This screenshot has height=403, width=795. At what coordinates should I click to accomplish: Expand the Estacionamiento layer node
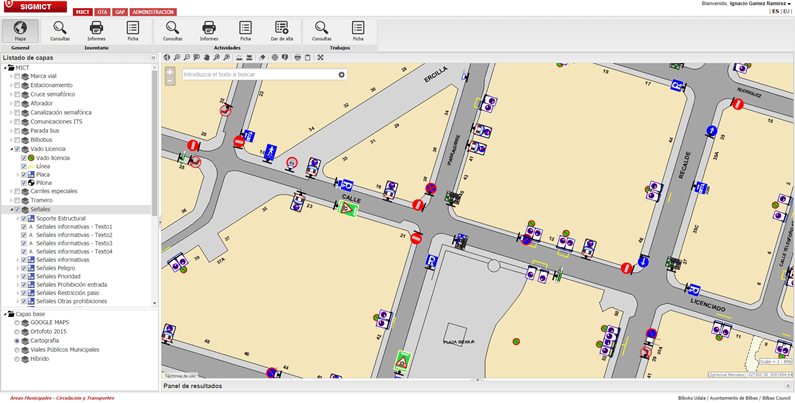point(11,85)
